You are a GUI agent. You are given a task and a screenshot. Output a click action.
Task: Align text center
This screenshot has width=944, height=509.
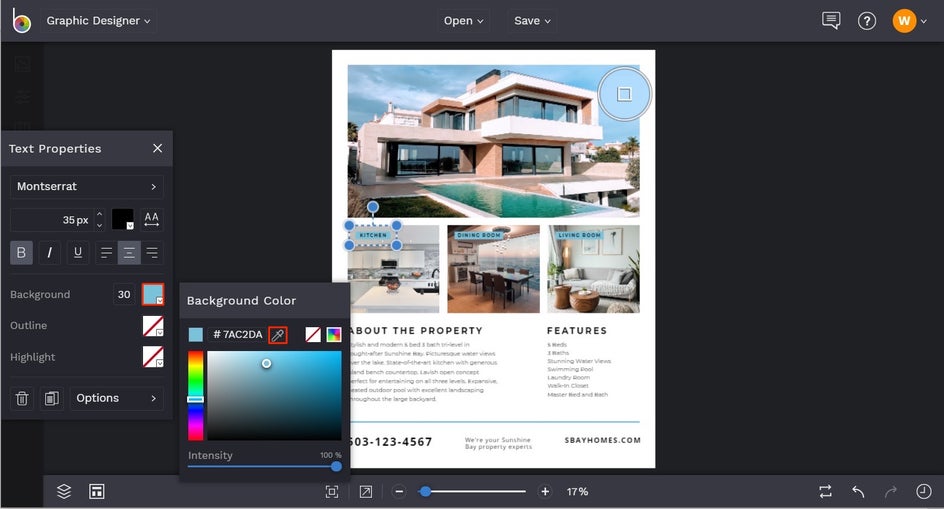tap(129, 252)
